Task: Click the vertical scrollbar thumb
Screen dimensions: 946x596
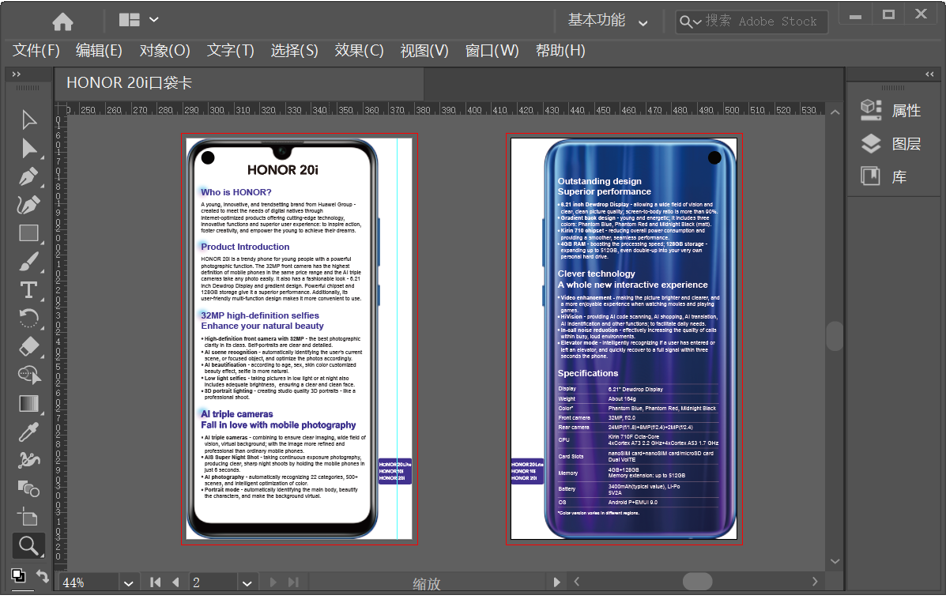Action: pyautogui.click(x=835, y=336)
